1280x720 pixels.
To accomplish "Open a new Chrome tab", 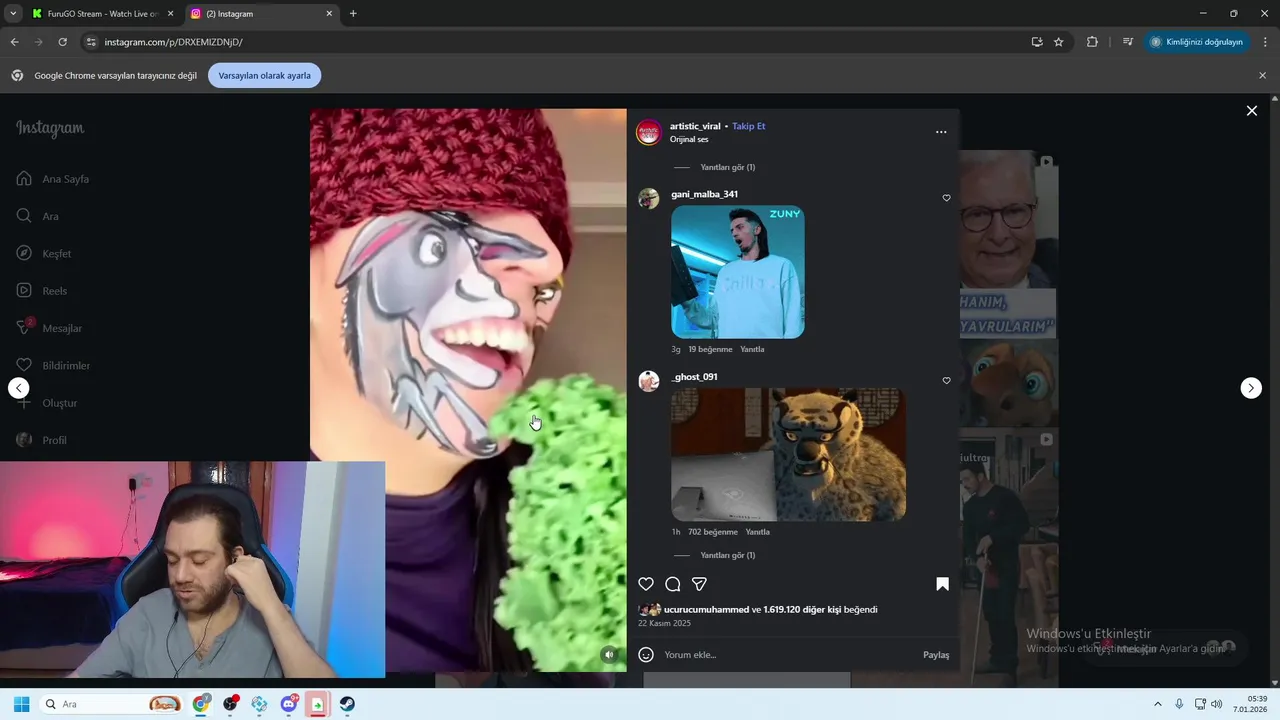I will (x=353, y=14).
